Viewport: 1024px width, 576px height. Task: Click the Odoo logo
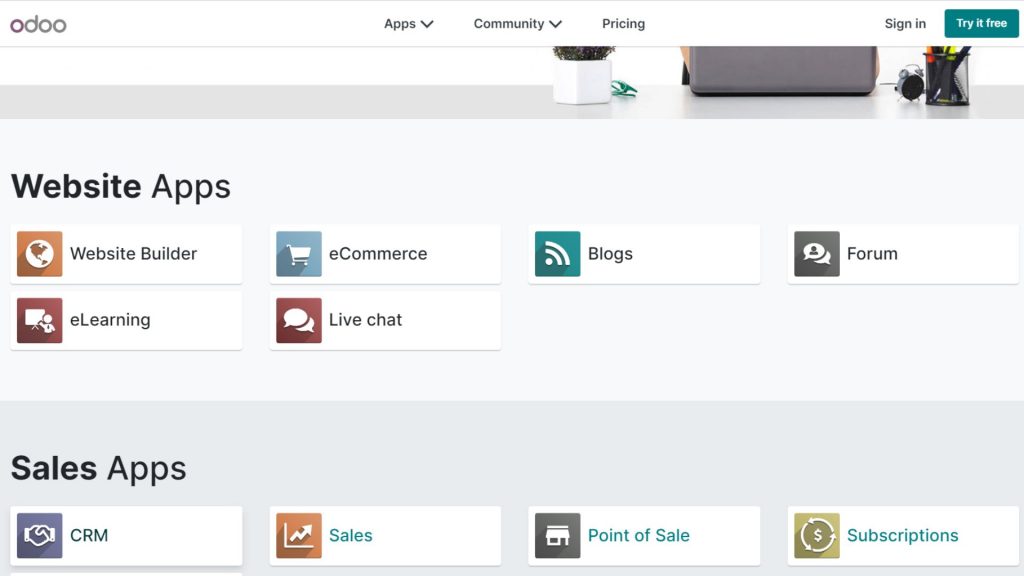click(38, 24)
